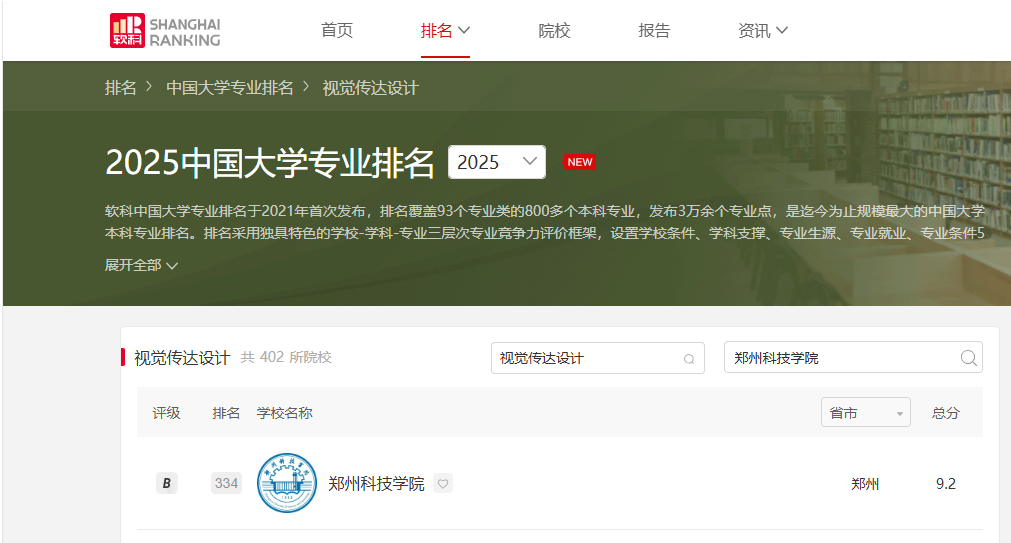
Task: Expand the 资讯 news menu
Action: click(x=763, y=30)
